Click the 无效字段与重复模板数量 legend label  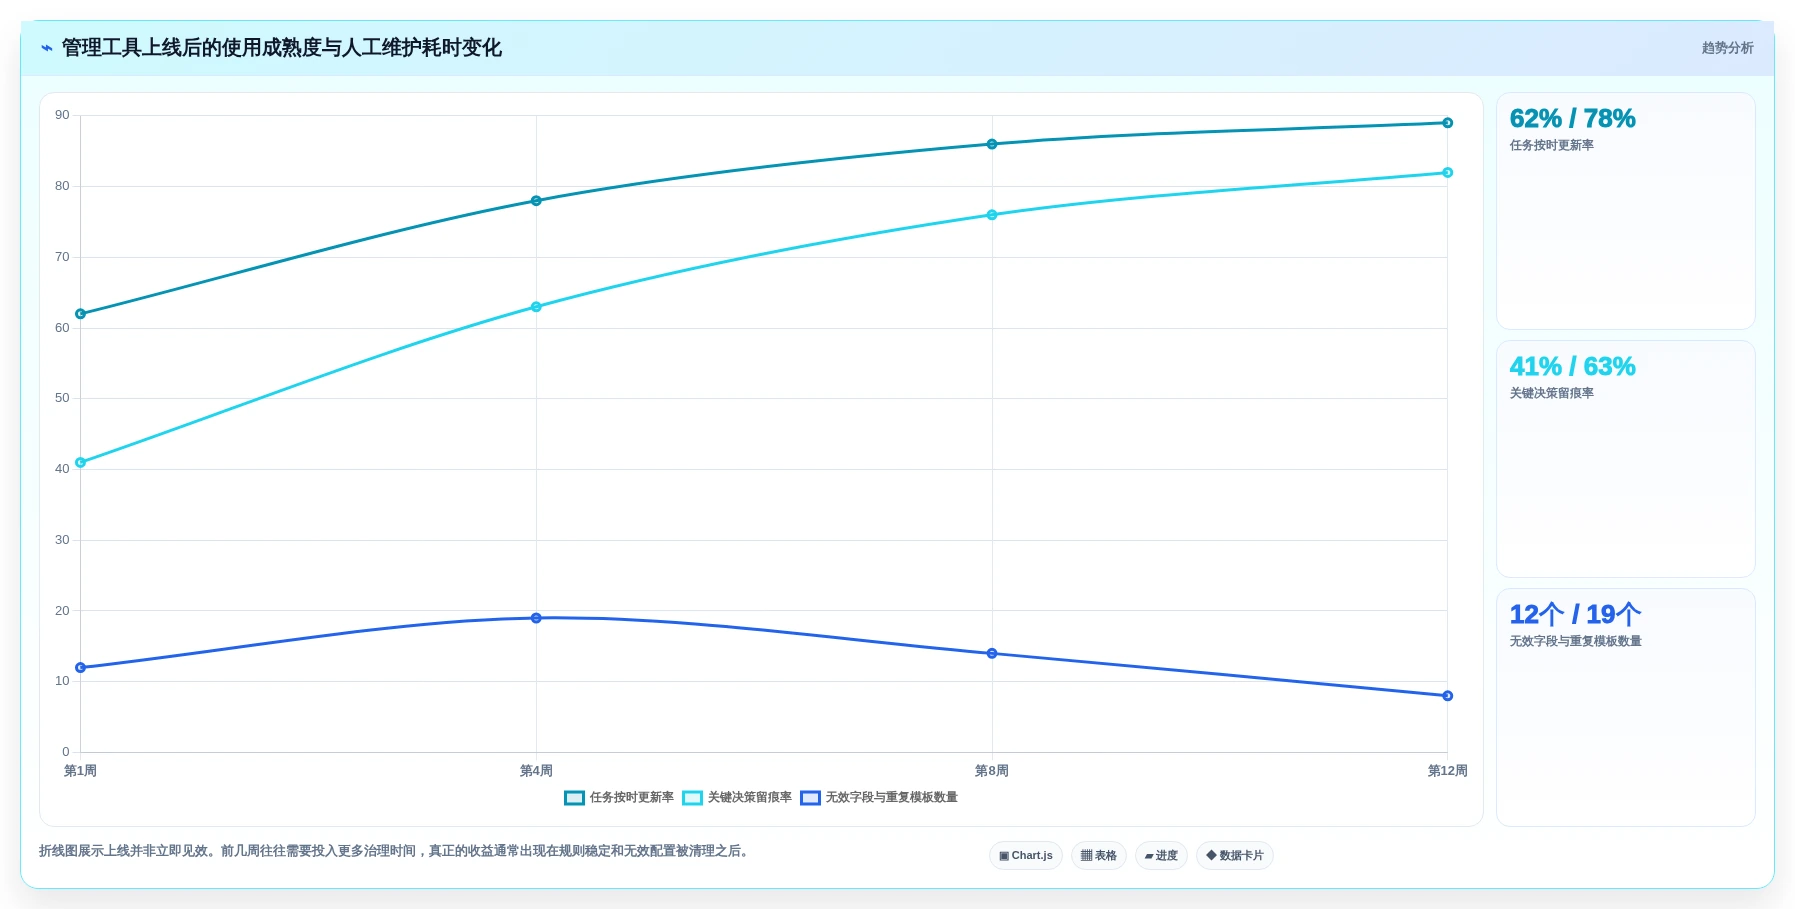tap(892, 798)
